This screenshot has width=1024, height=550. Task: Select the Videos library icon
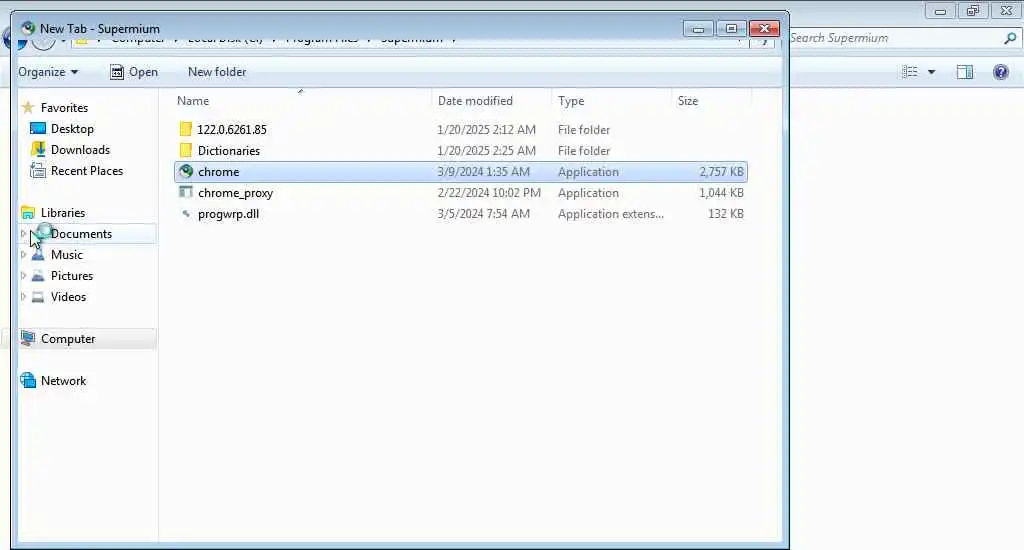pyautogui.click(x=39, y=297)
